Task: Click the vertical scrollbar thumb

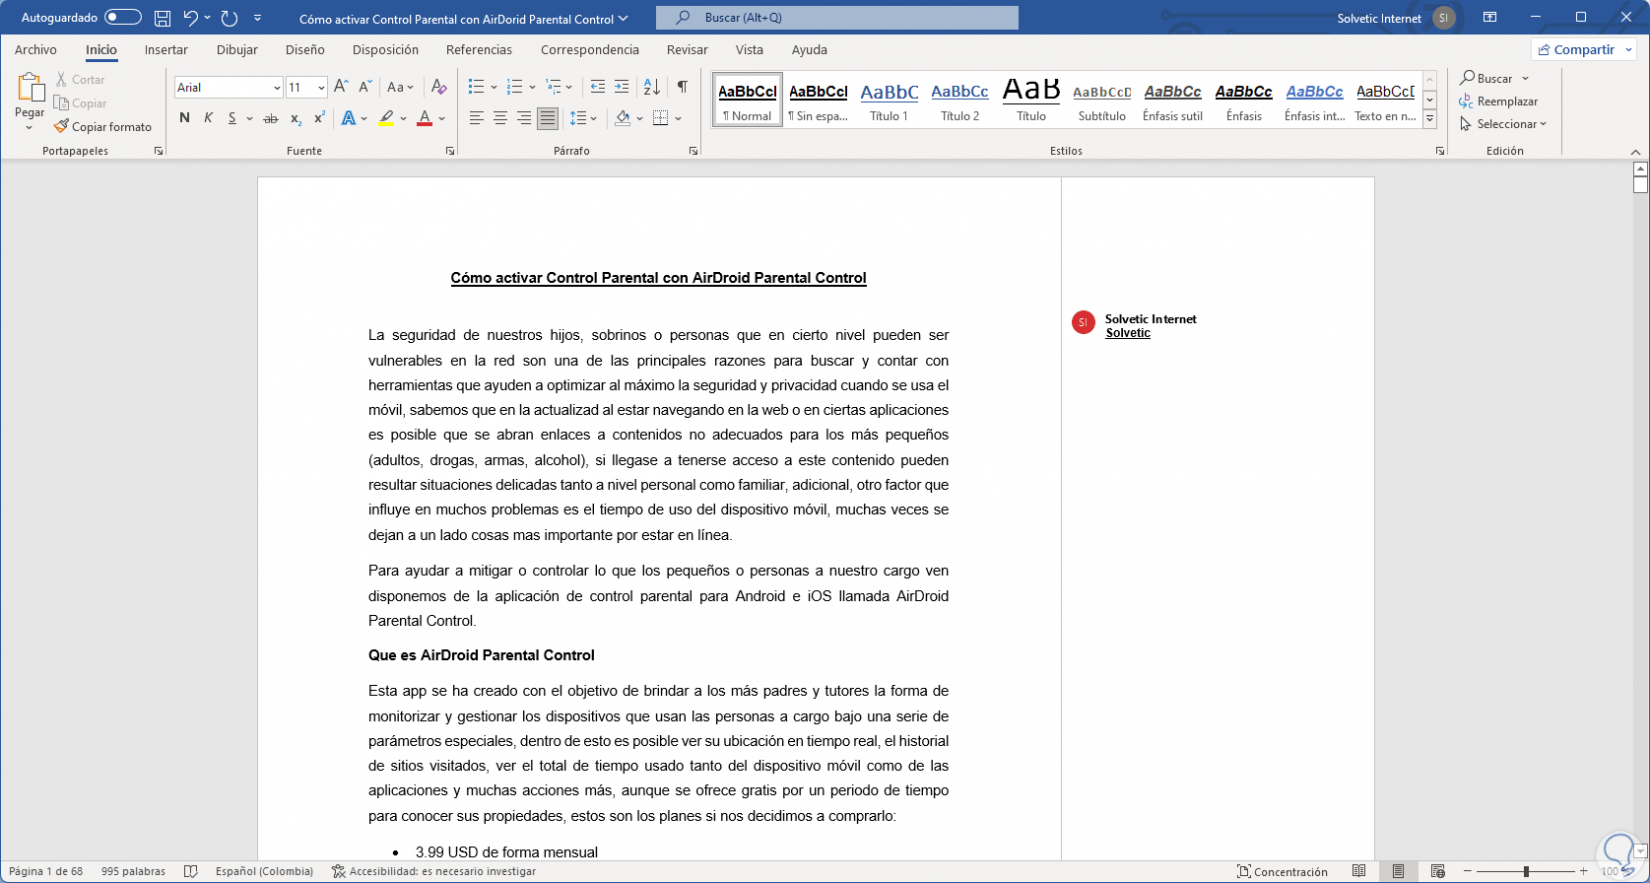Action: (1640, 185)
